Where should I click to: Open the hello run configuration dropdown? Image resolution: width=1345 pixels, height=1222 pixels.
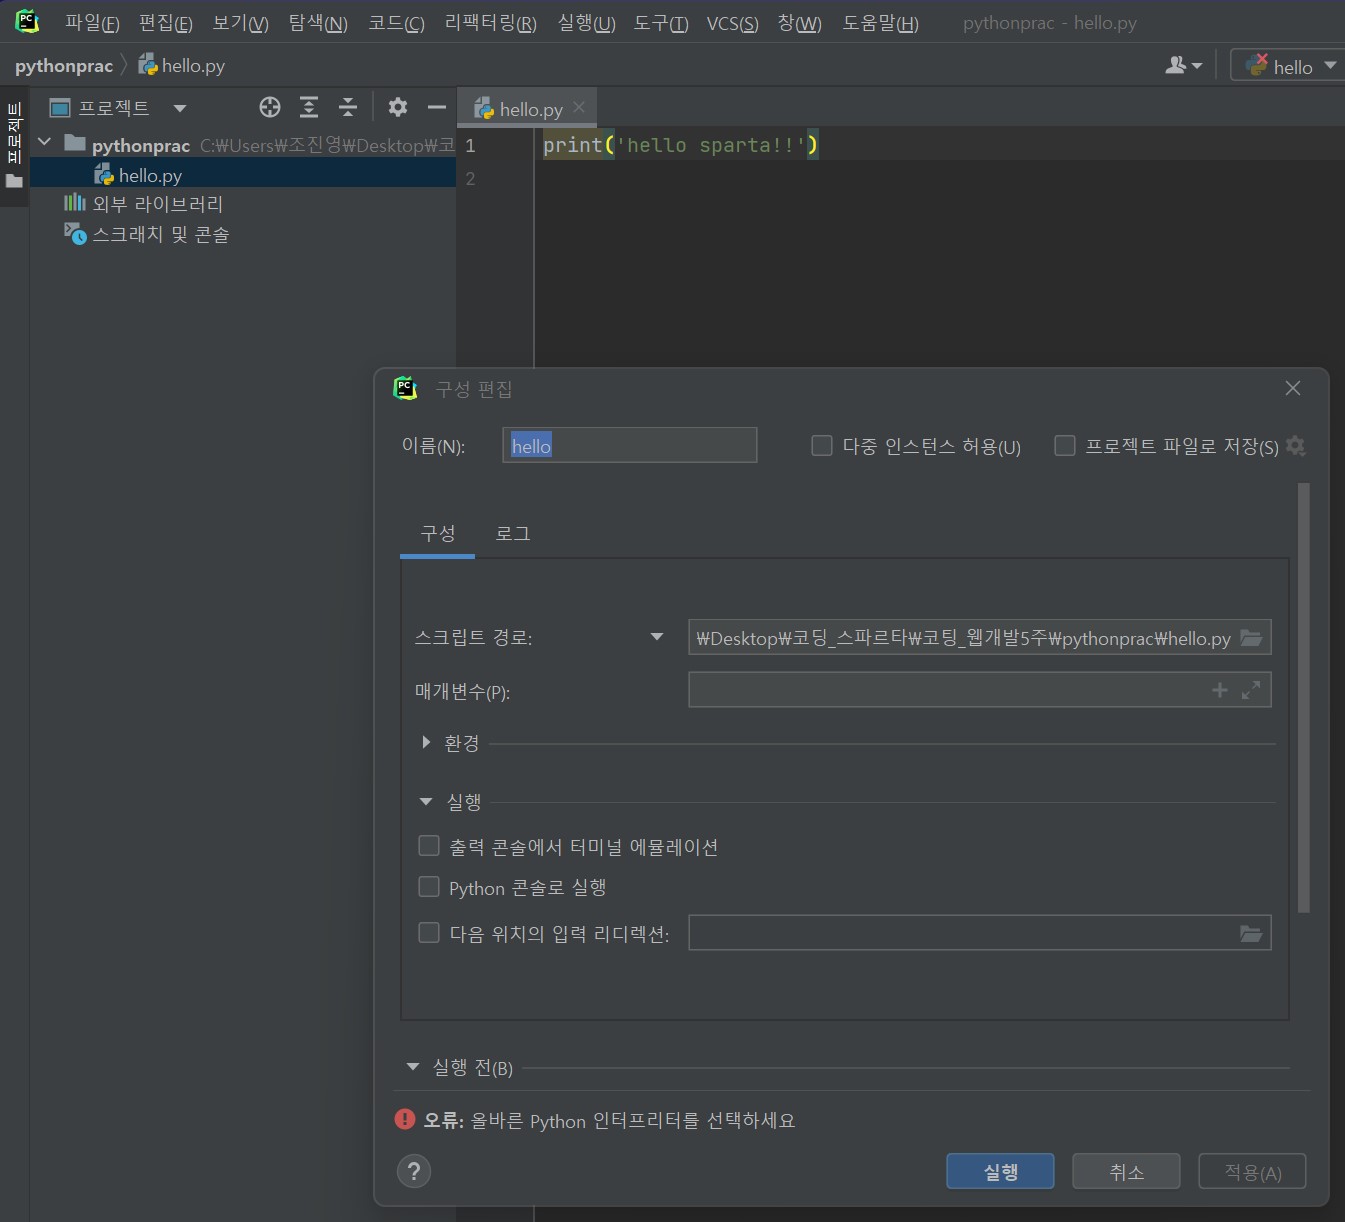pos(1330,65)
